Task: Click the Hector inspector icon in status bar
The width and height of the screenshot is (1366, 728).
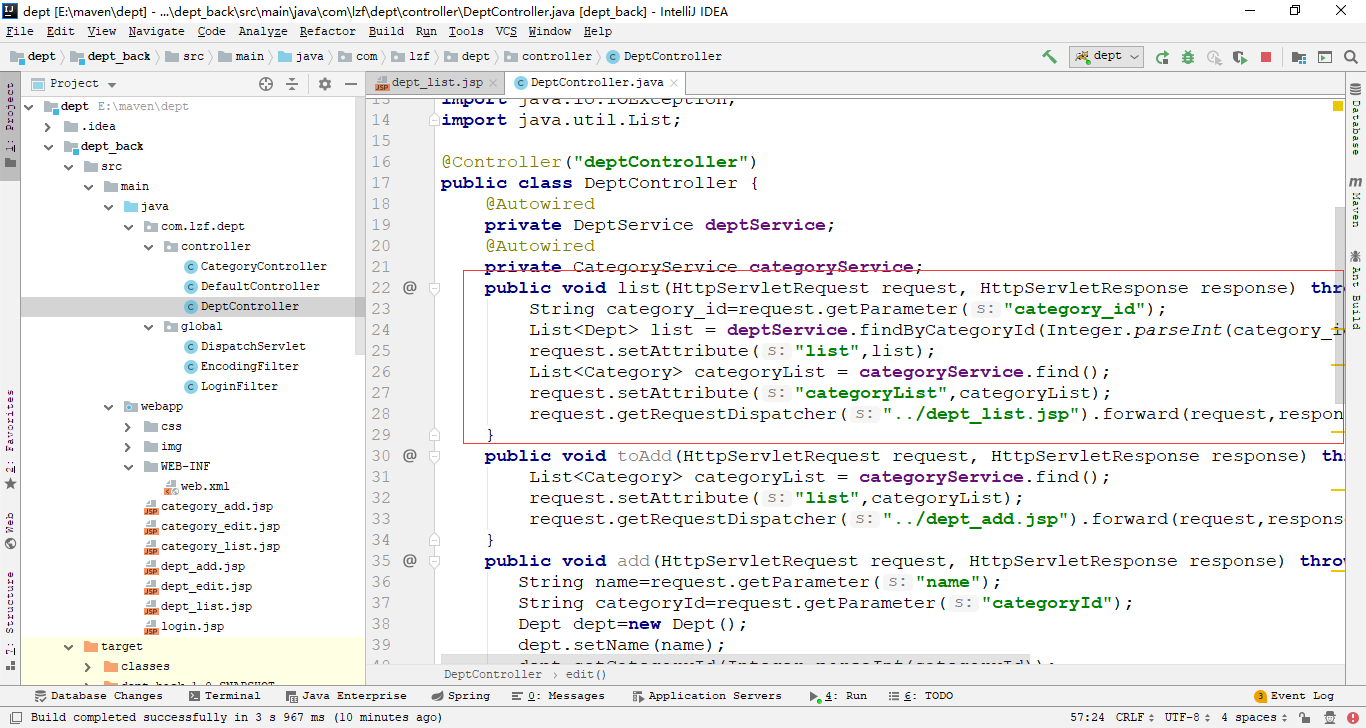Action: click(x=1330, y=717)
